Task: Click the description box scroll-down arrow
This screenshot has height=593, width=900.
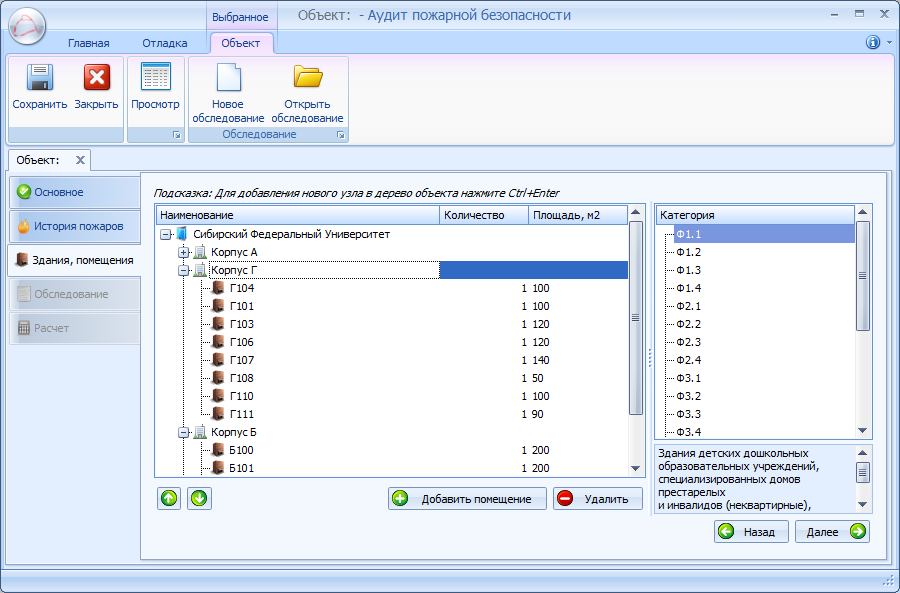Action: pyautogui.click(x=863, y=505)
